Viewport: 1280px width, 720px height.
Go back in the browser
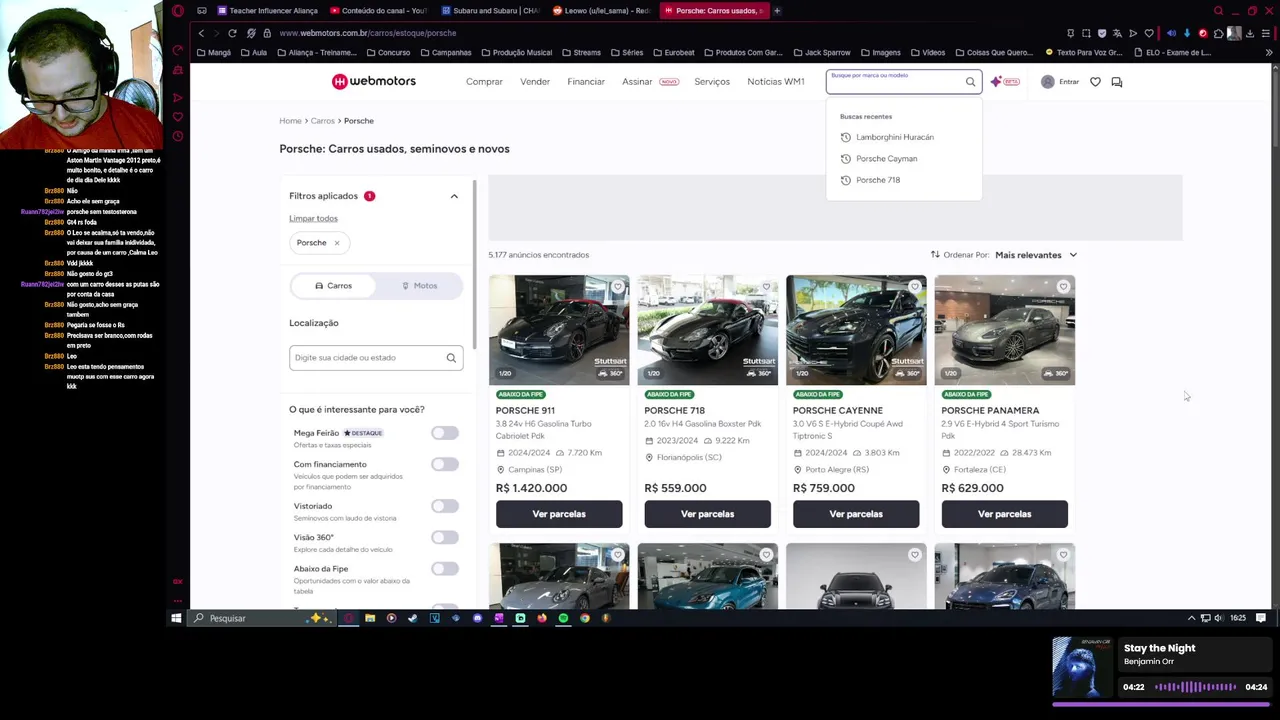click(x=201, y=33)
